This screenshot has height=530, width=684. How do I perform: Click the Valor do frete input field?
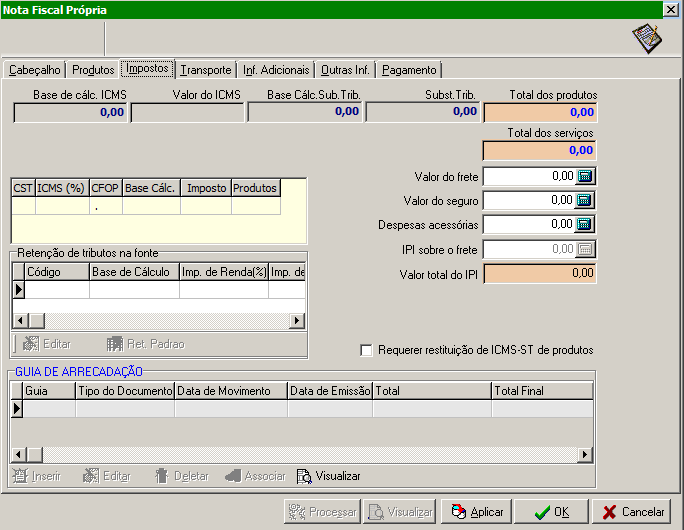pyautogui.click(x=530, y=176)
